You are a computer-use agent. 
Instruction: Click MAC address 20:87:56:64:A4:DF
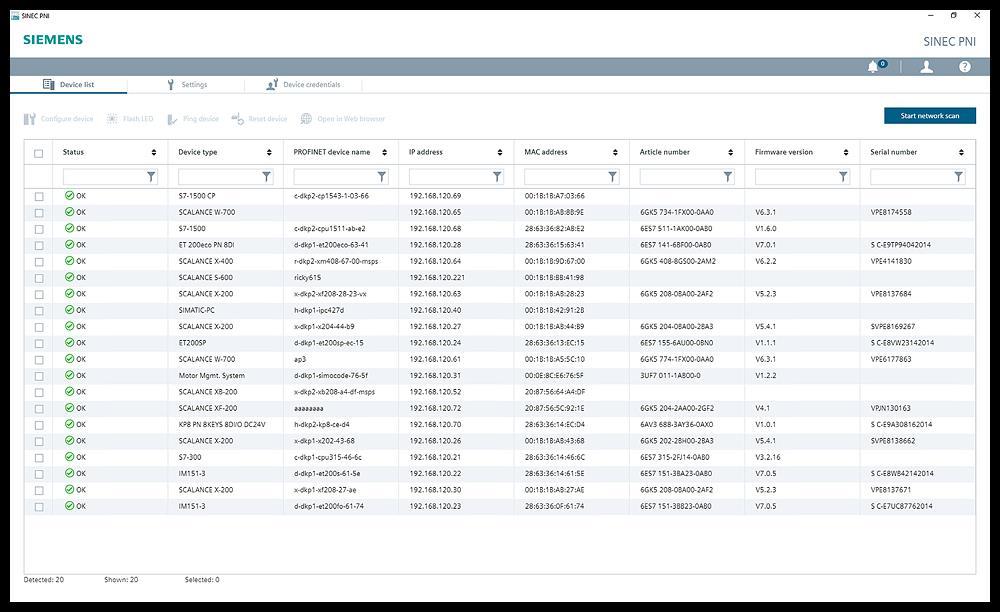pos(555,392)
